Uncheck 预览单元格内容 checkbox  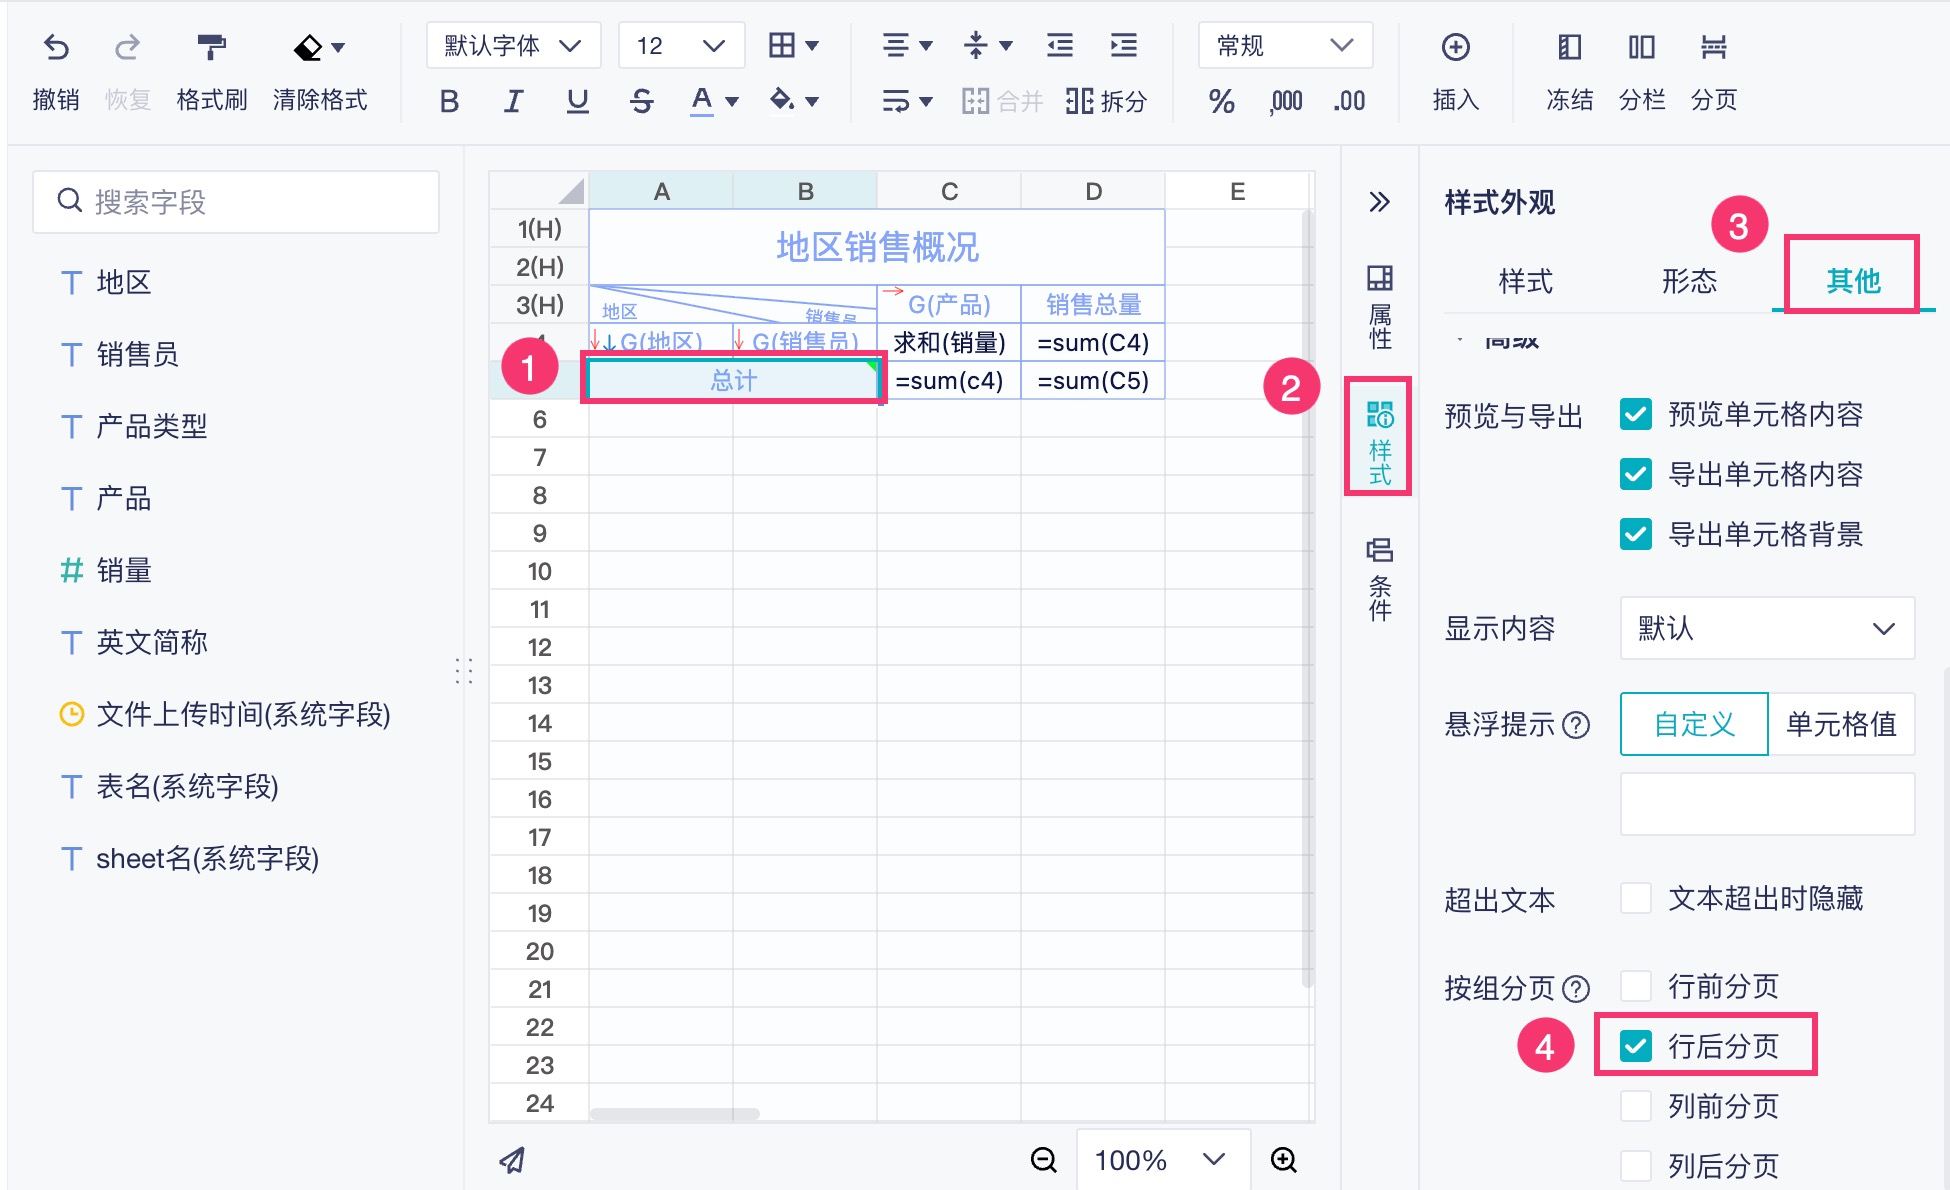1636,414
